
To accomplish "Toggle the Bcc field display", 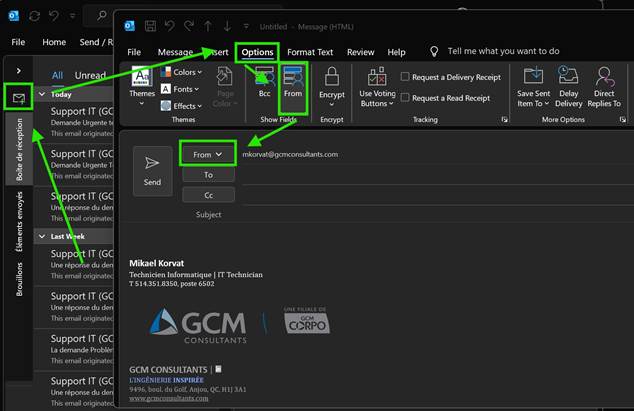I will [x=264, y=83].
